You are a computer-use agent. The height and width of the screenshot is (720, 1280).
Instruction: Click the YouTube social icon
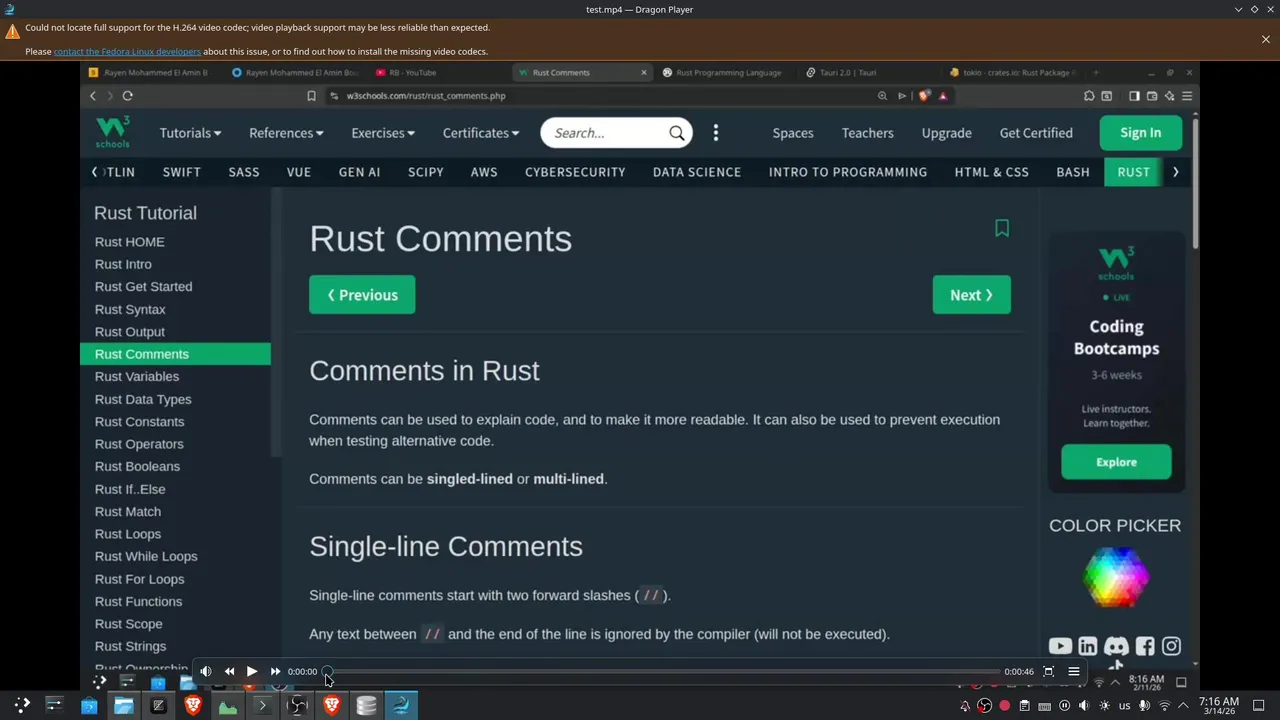(1060, 647)
